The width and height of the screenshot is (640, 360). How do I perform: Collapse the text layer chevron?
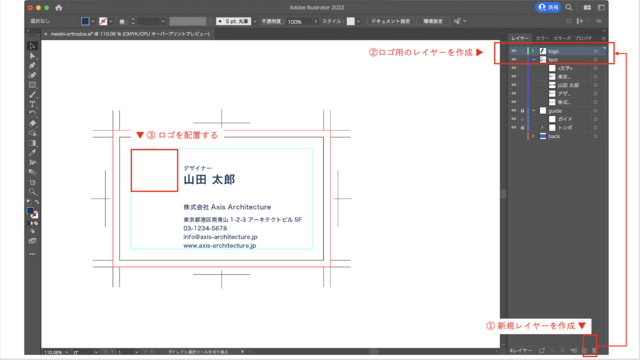533,60
